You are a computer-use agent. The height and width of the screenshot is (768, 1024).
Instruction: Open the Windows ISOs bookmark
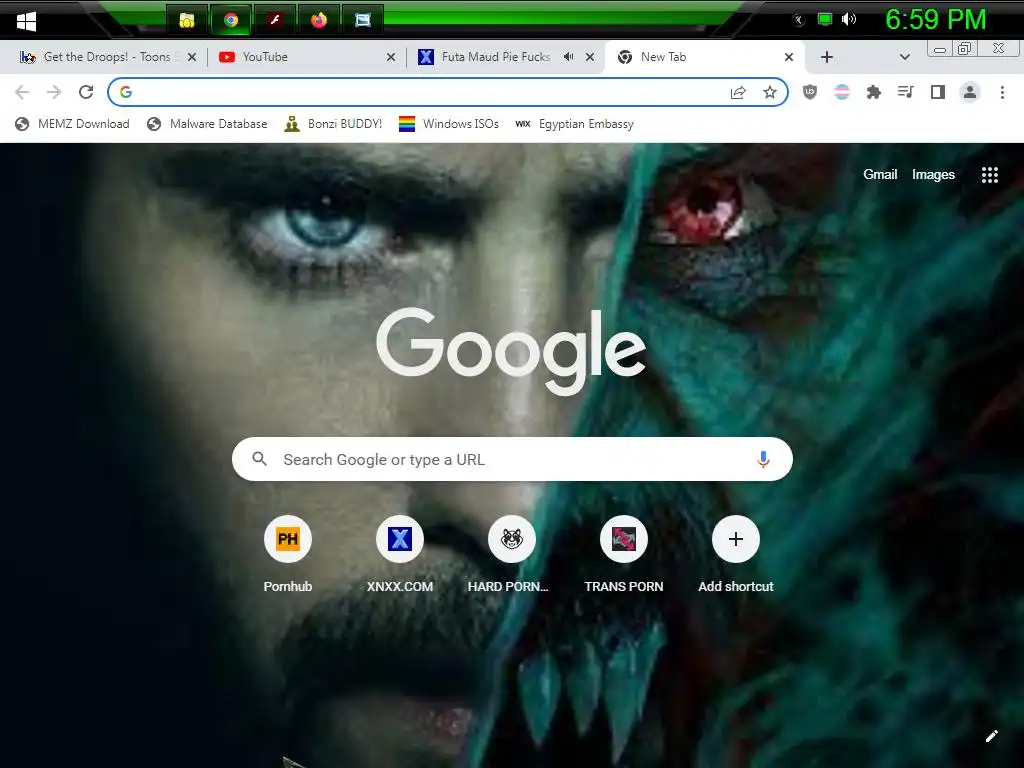(x=449, y=124)
